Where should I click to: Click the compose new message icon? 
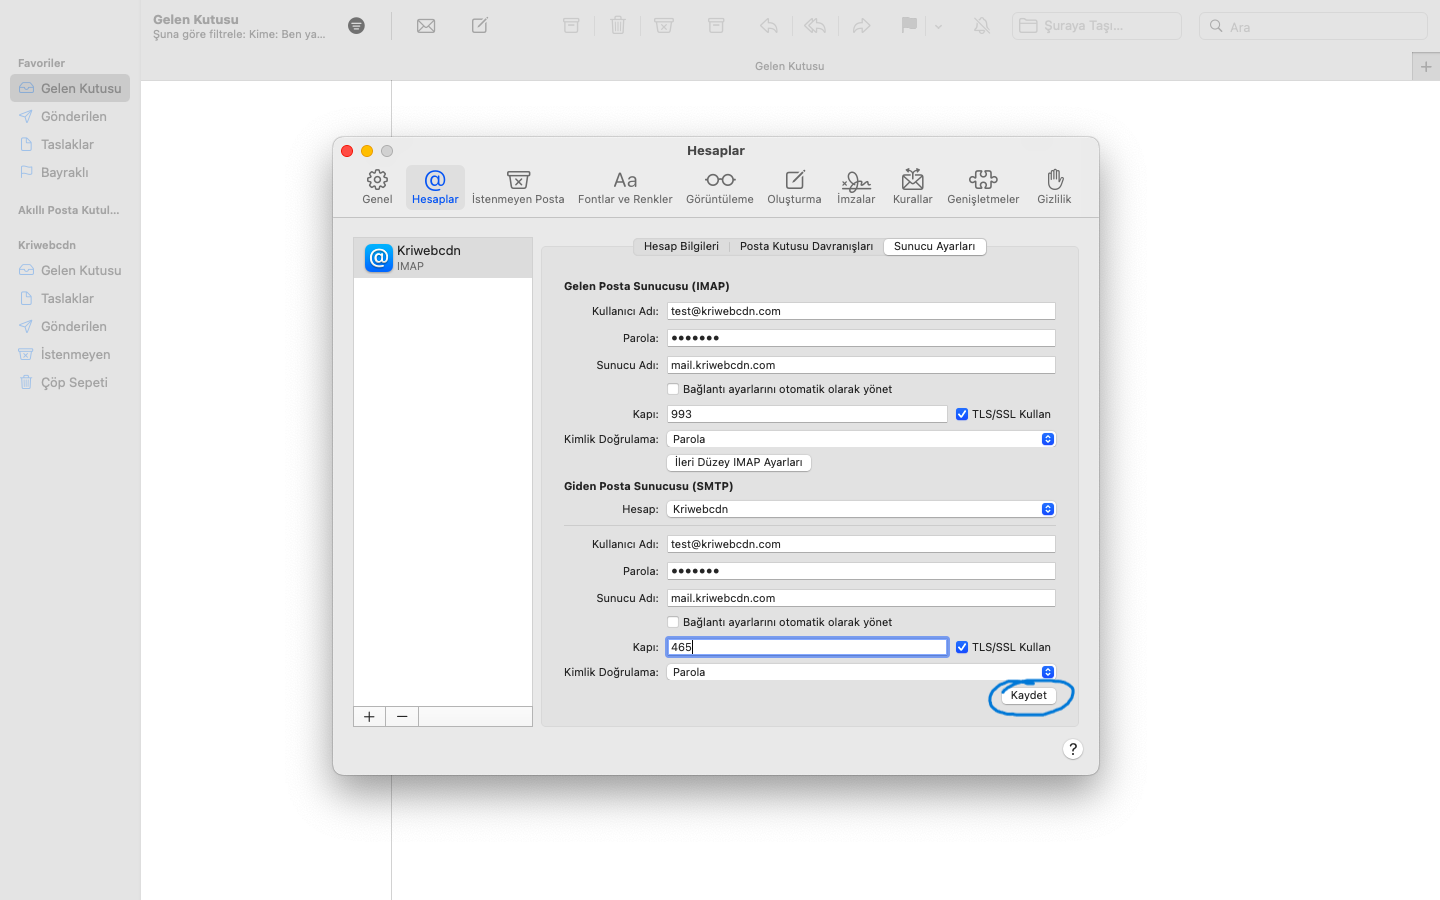click(x=480, y=26)
